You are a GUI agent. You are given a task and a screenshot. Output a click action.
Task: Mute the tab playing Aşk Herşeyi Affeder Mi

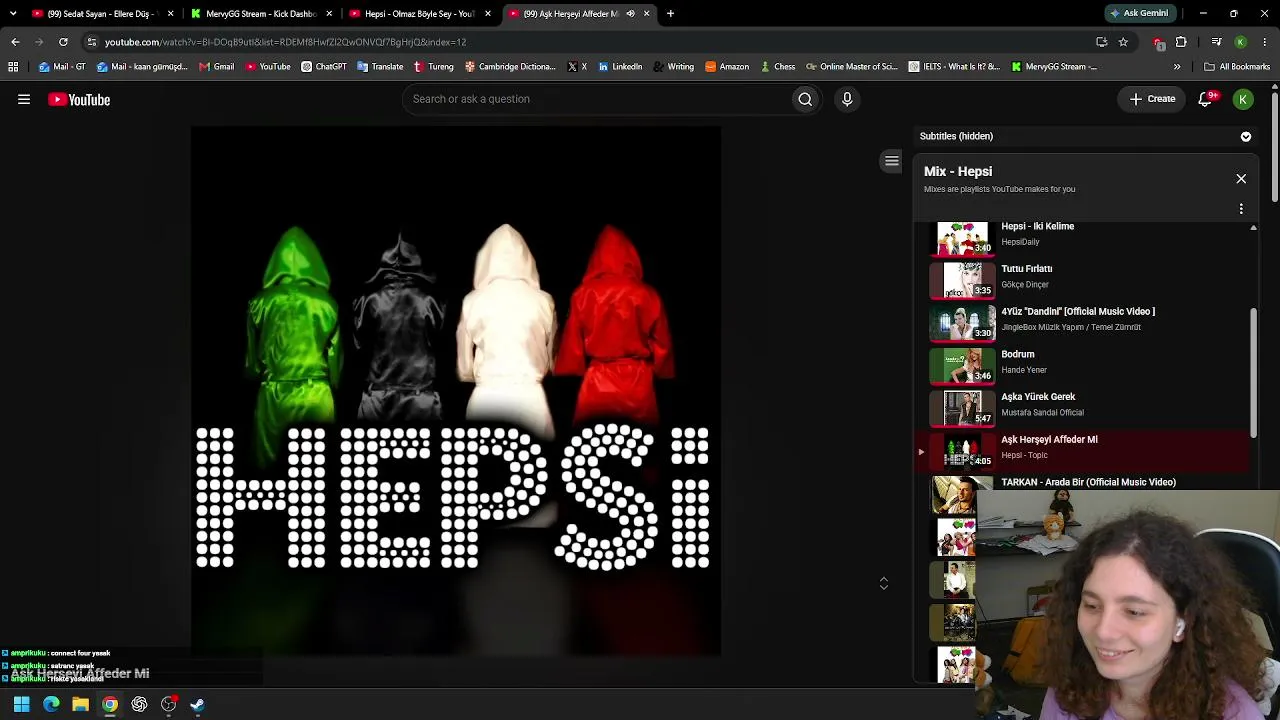tap(630, 14)
